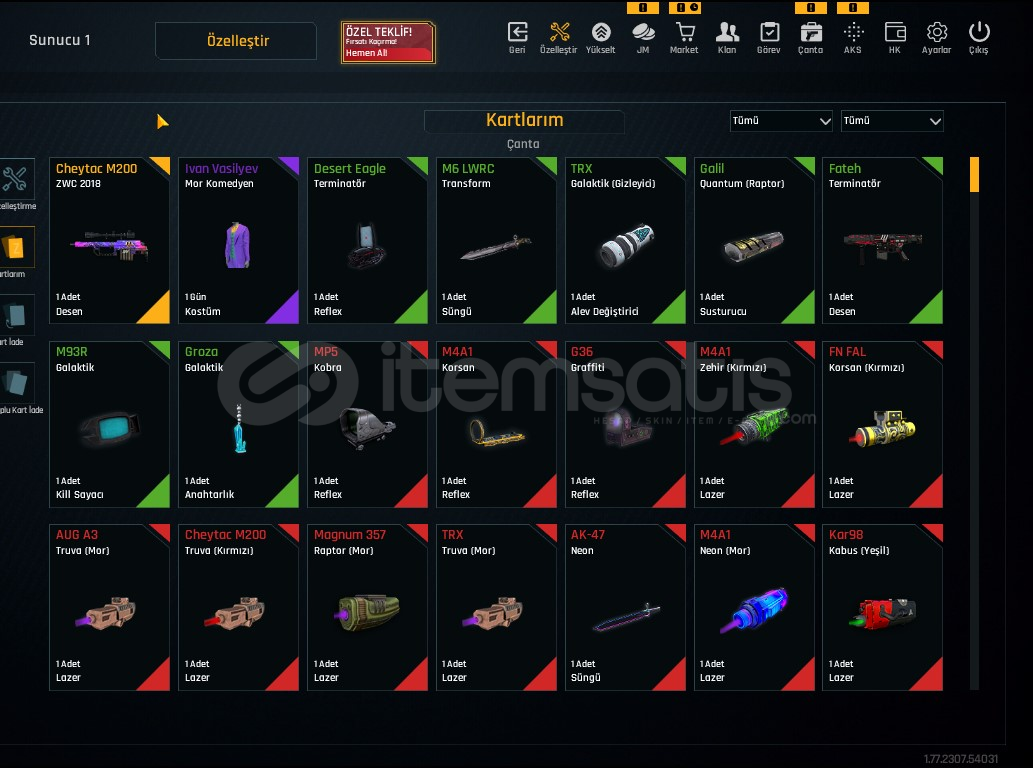Viewport: 1033px width, 768px height.
Task: Open Ayarlar settings gear
Action: pos(936,38)
